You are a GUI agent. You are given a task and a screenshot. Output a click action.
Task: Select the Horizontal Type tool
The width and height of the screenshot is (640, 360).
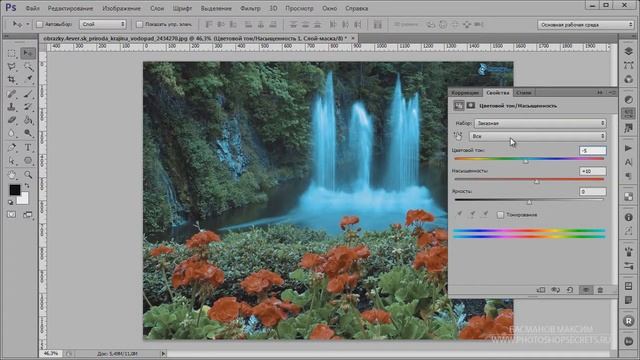(x=28, y=147)
